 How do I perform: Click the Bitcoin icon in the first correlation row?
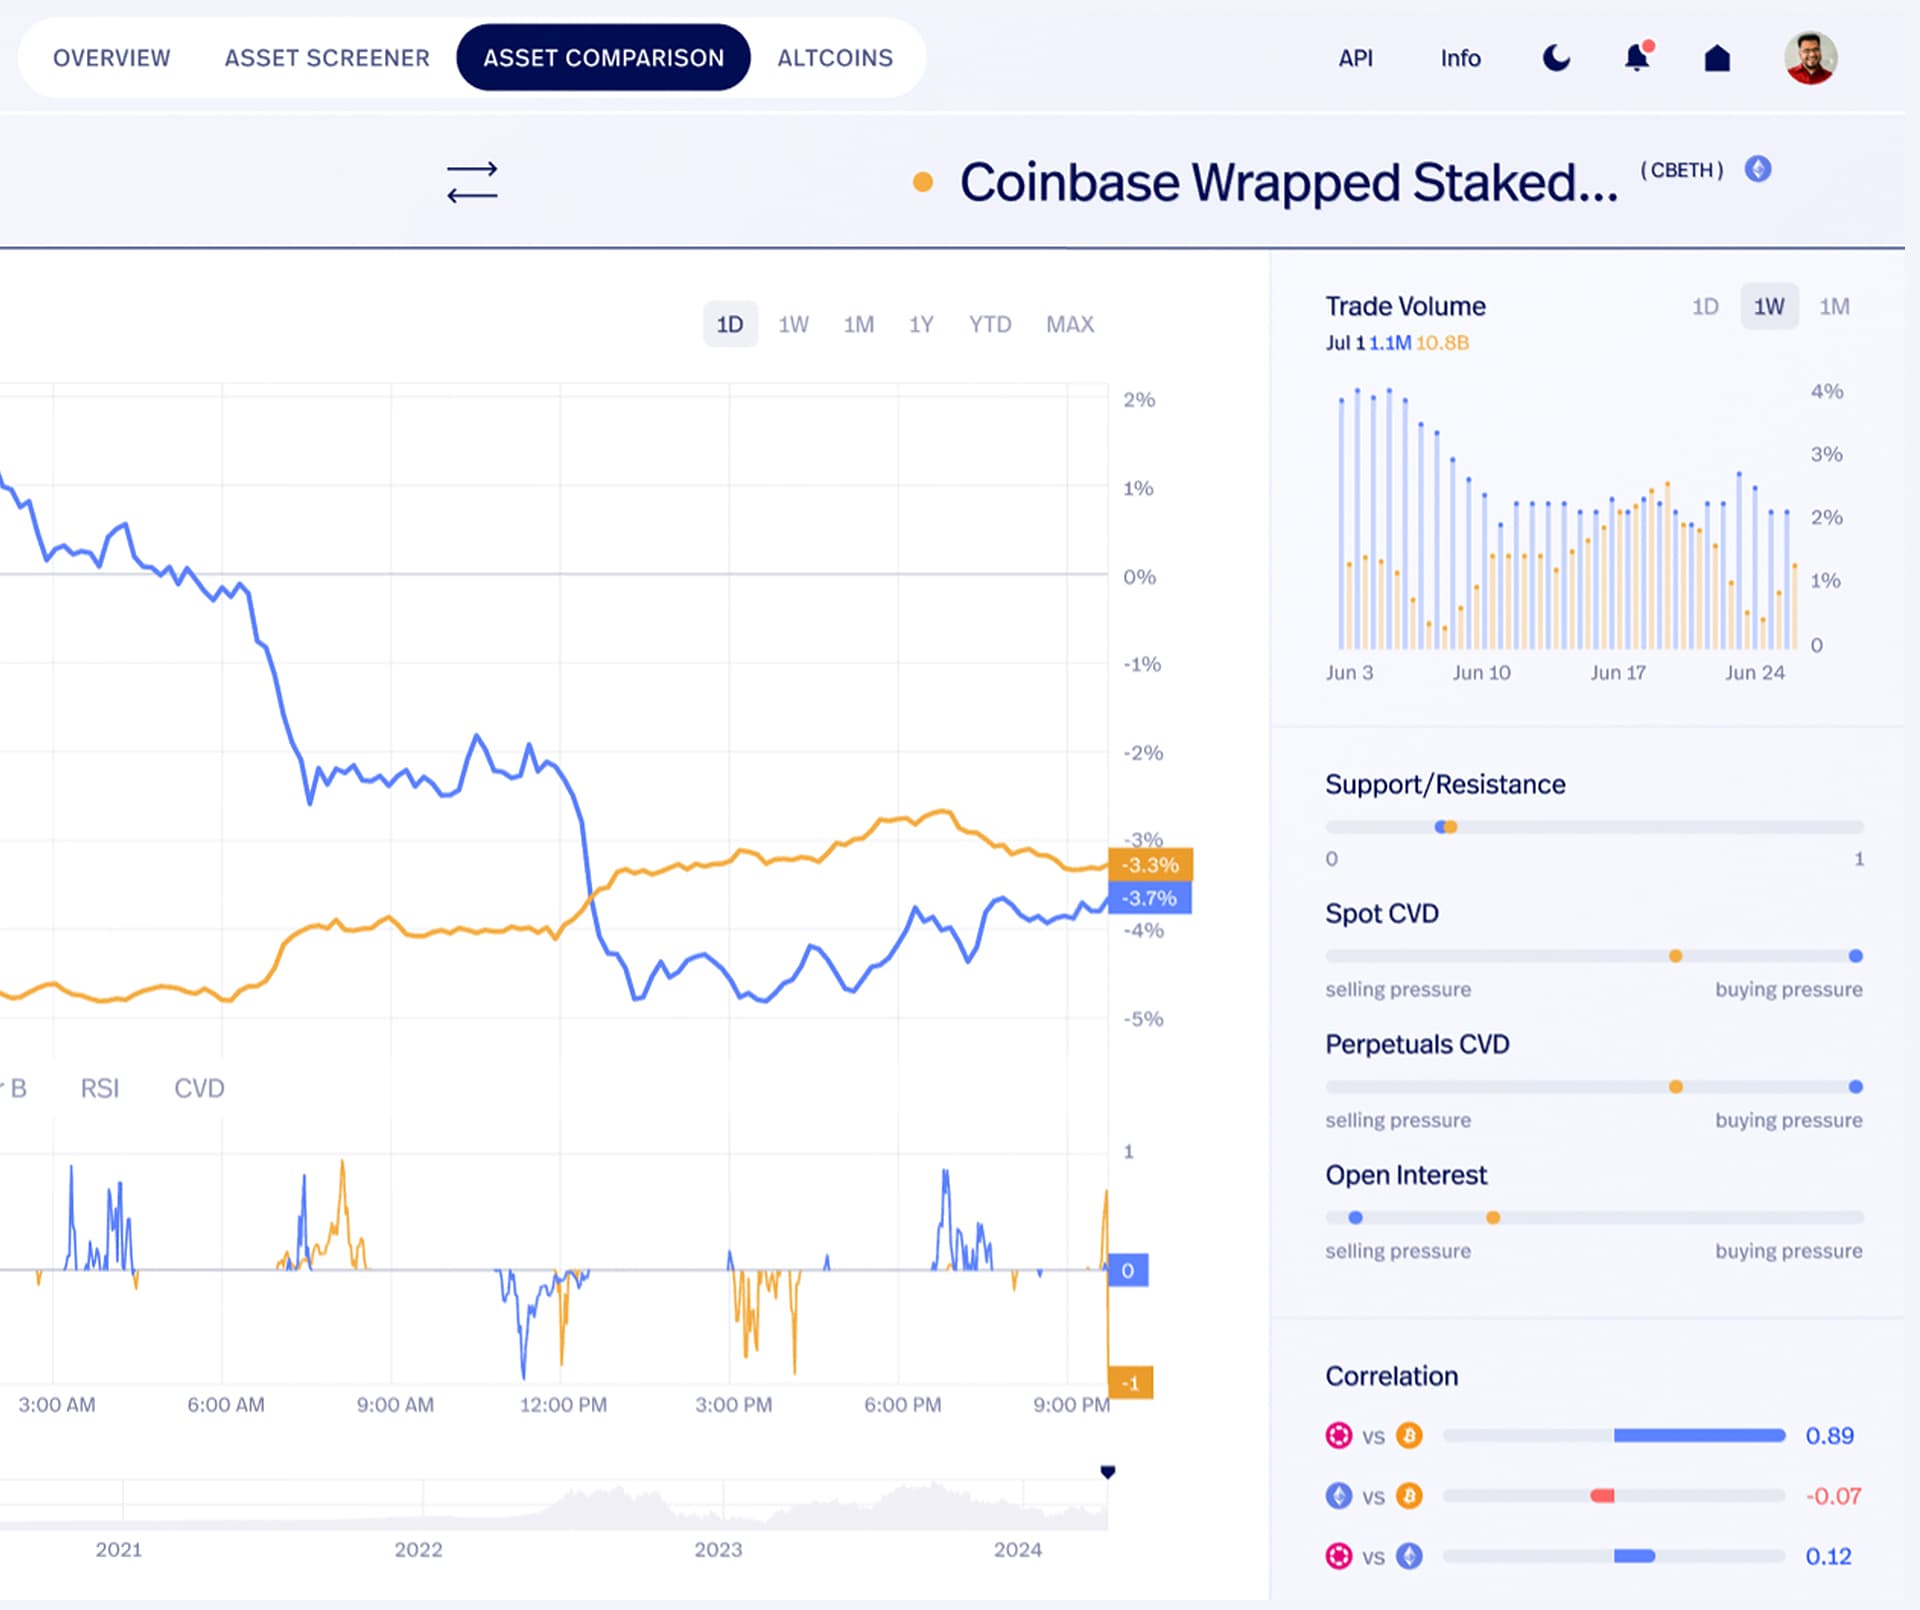tap(1409, 1436)
